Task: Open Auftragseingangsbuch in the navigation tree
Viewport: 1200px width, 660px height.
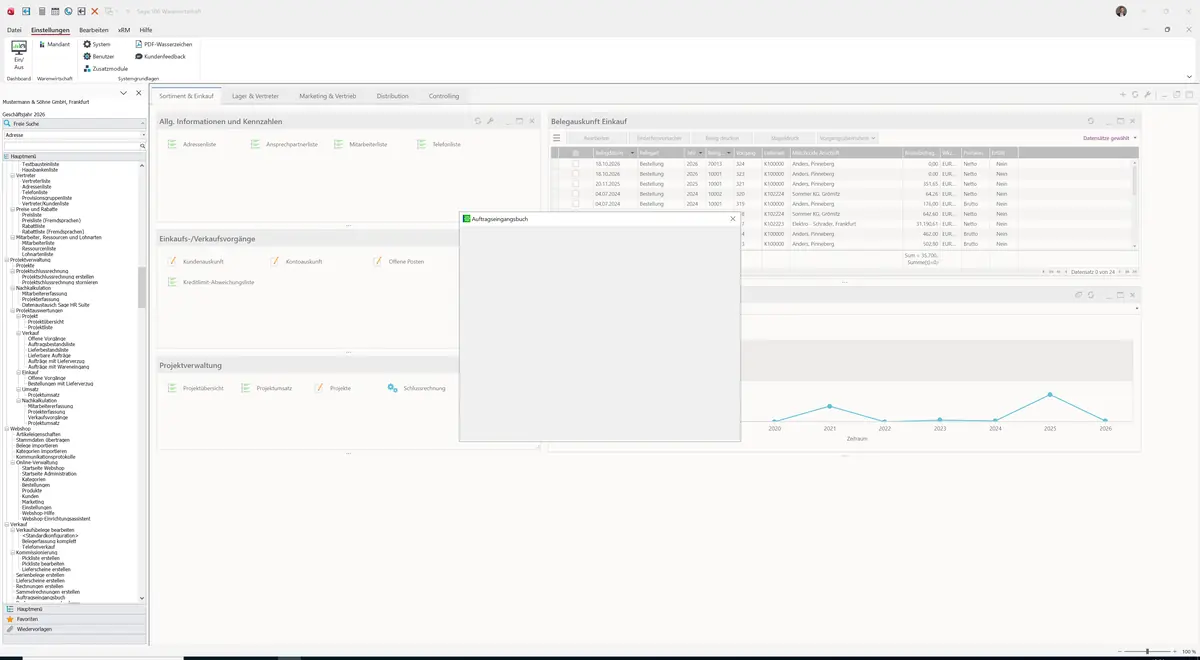Action: pyautogui.click(x=41, y=598)
